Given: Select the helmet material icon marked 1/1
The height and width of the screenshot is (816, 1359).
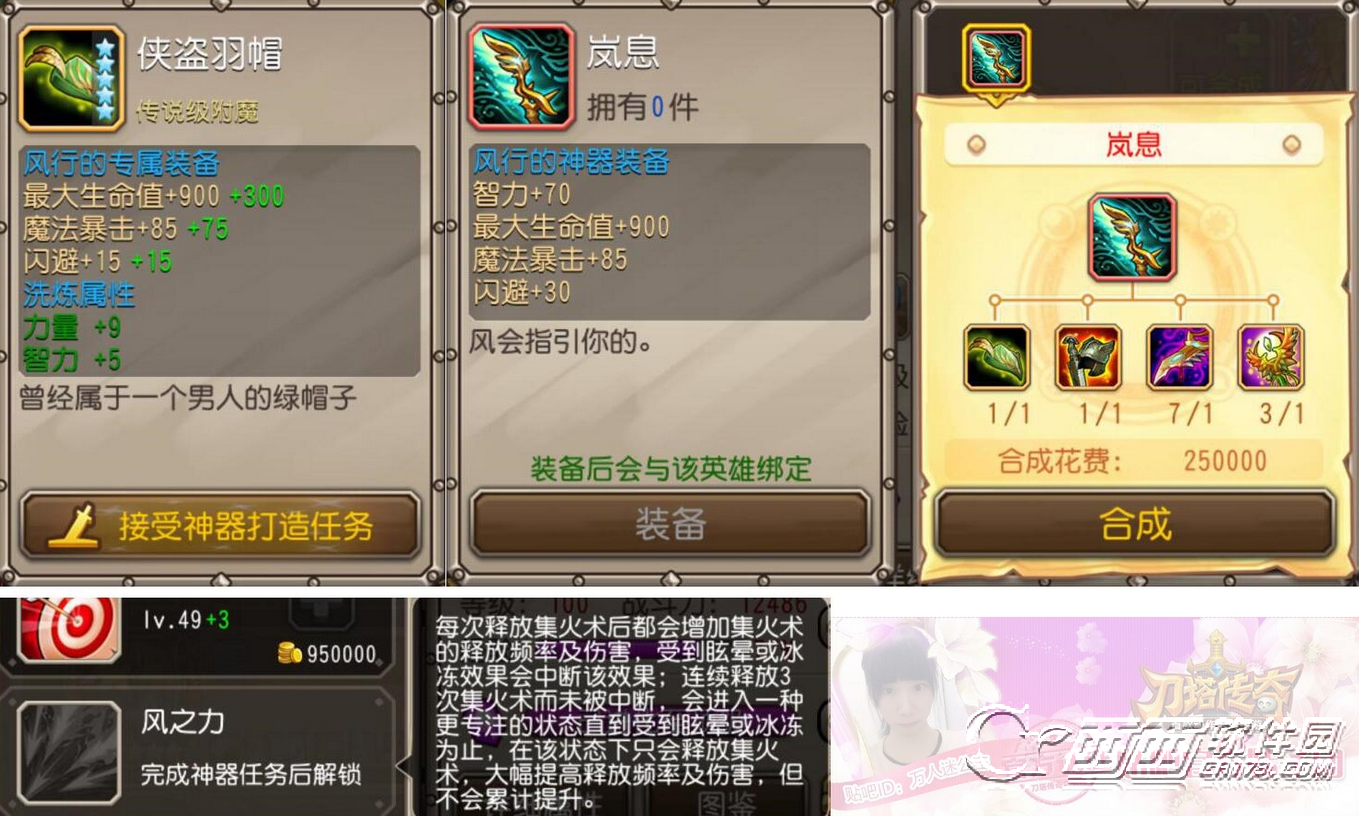Looking at the screenshot, I should point(1088,357).
